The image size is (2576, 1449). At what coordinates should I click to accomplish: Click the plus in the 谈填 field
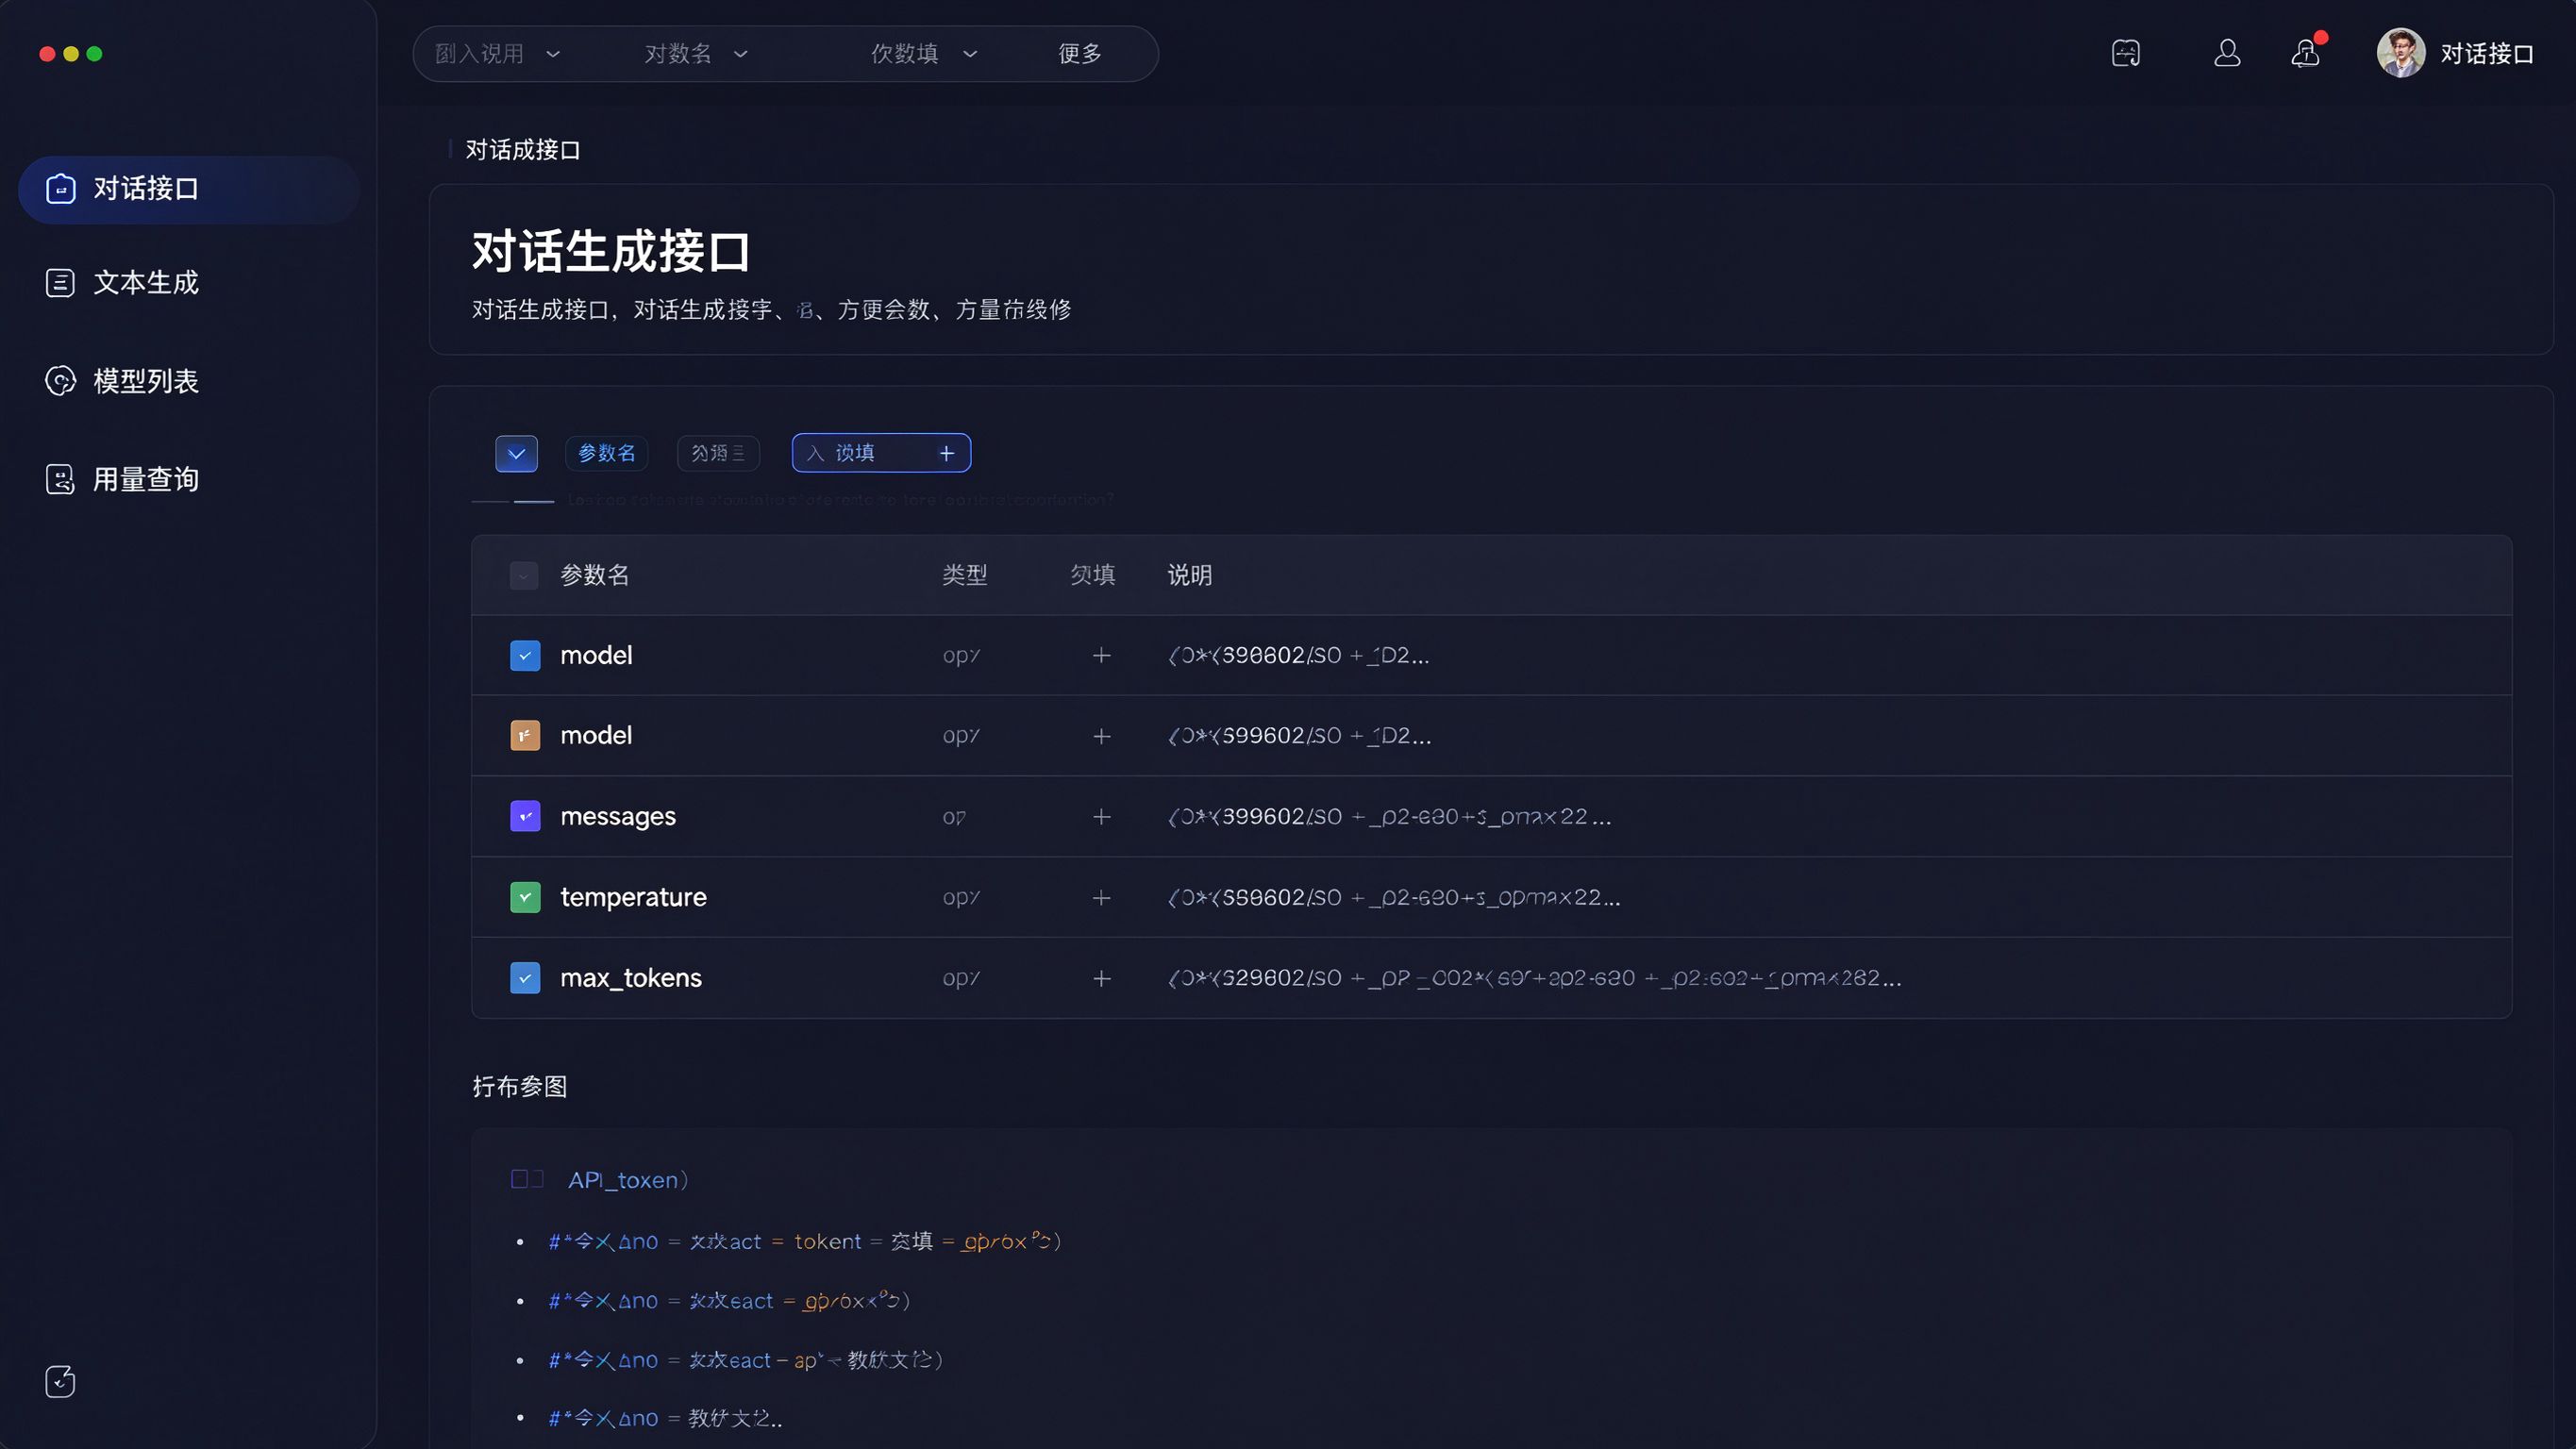coord(947,454)
